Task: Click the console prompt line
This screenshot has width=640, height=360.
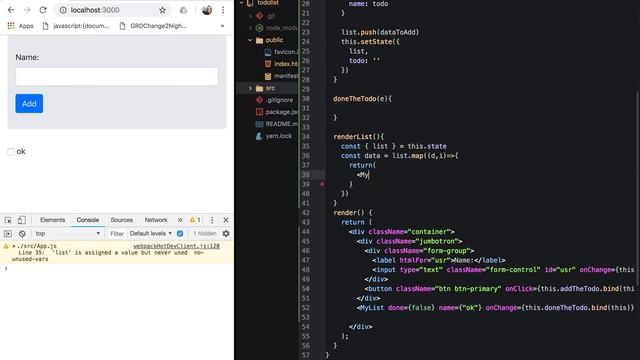Action: [117, 269]
